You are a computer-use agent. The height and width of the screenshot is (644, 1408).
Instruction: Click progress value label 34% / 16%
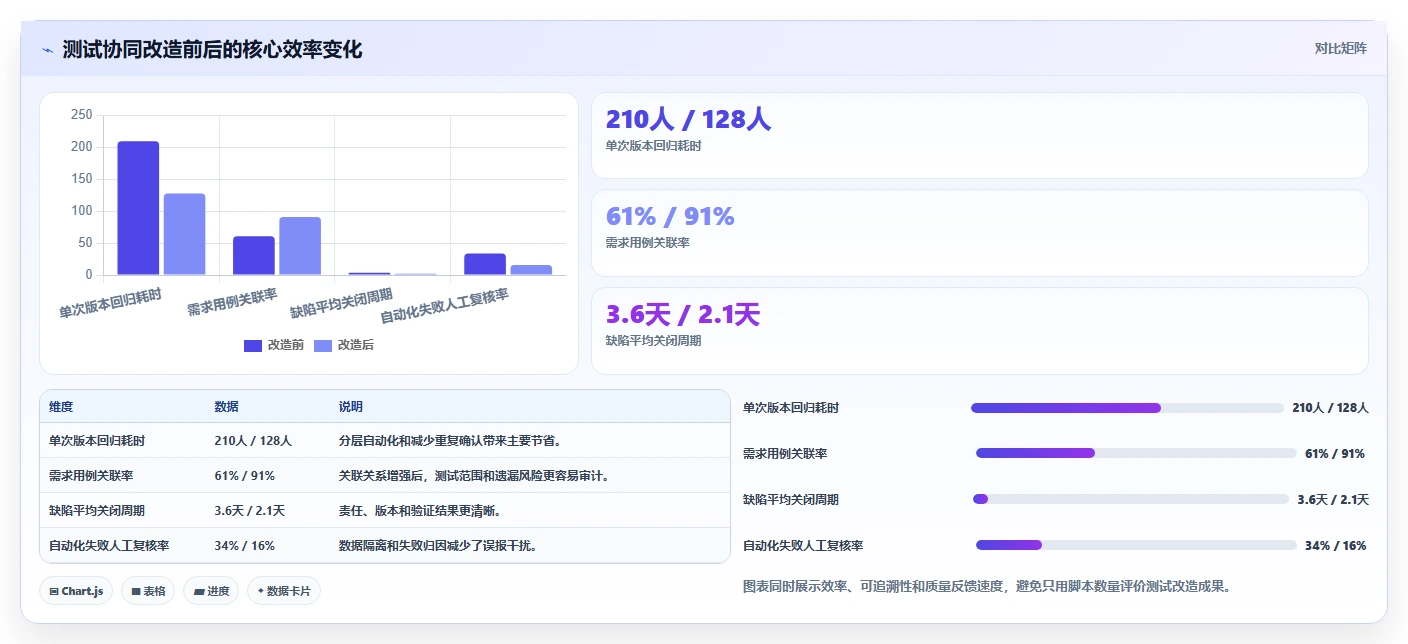pos(1335,545)
